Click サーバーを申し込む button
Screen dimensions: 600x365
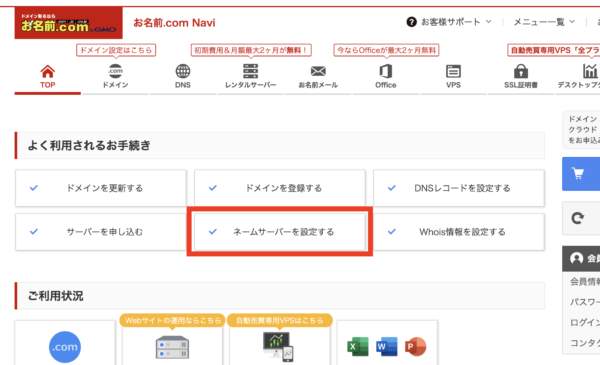101,232
